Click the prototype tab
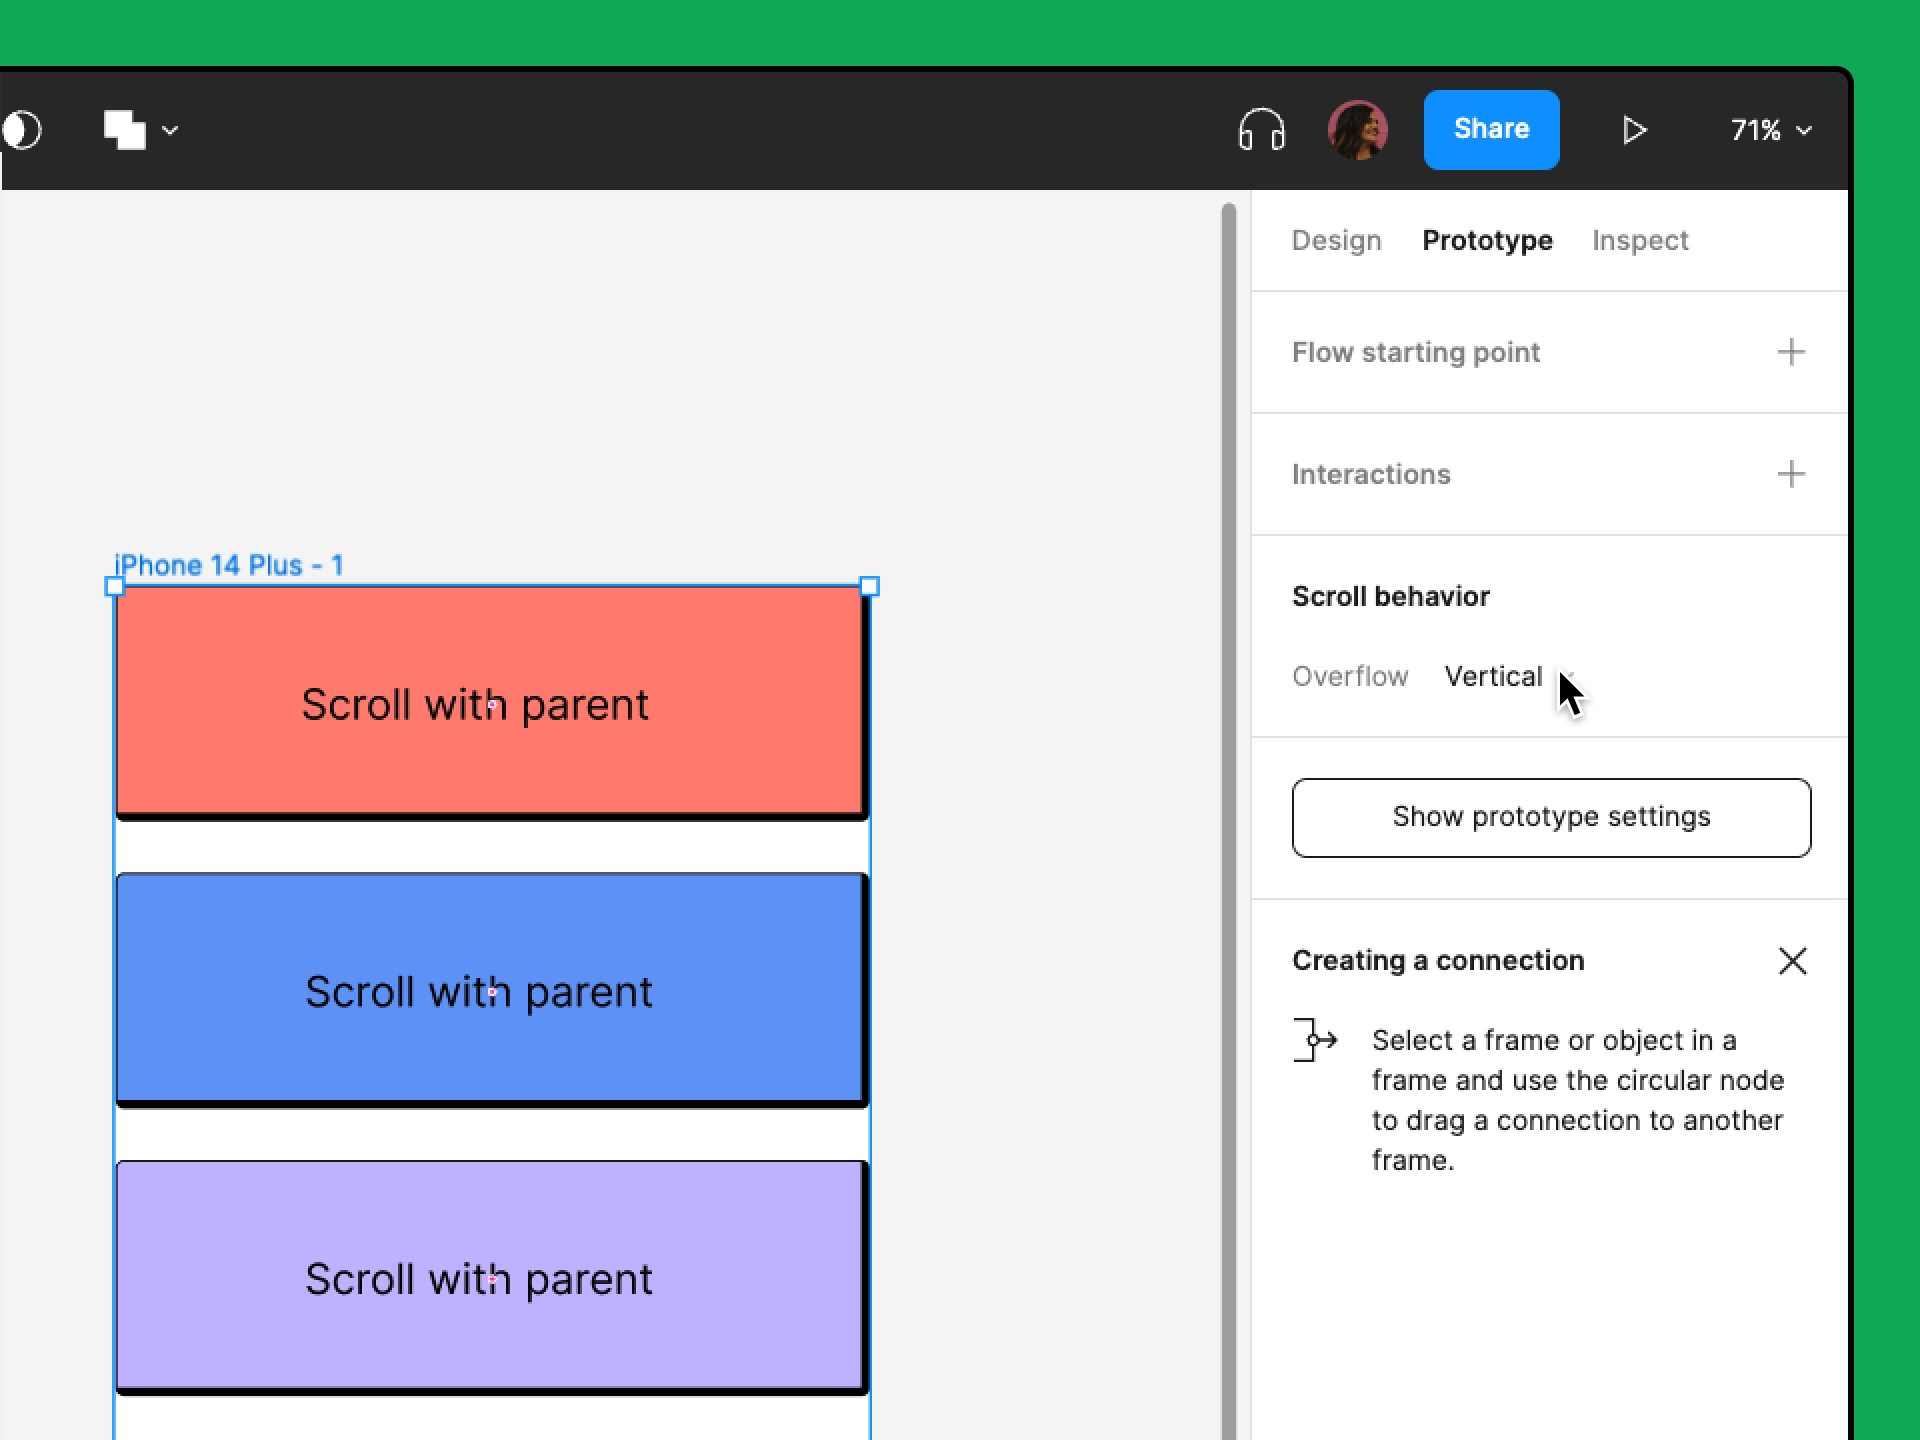The width and height of the screenshot is (1920, 1440). click(1488, 239)
